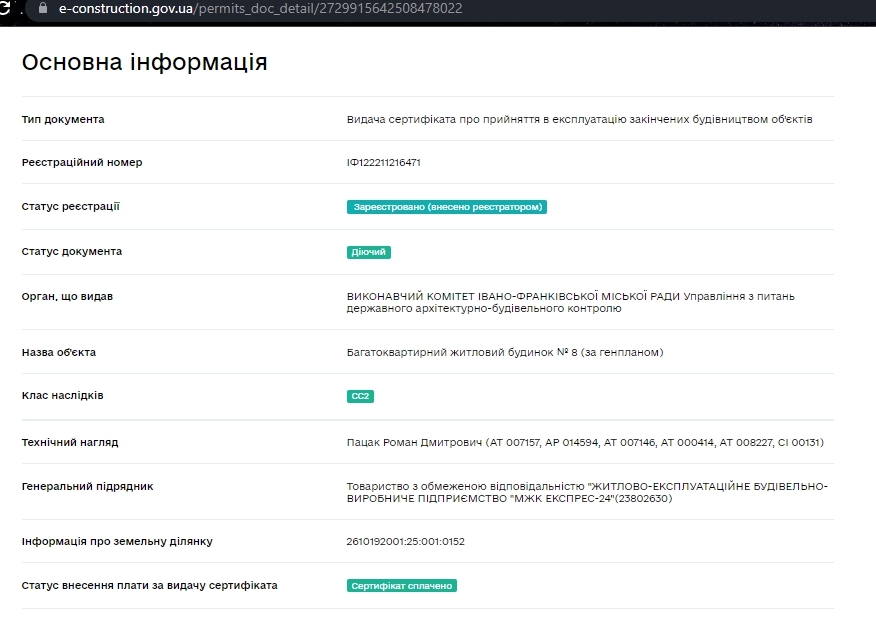The width and height of the screenshot is (876, 626).
Task: Click the 'Статус реєстрації' label
Action: point(70,207)
